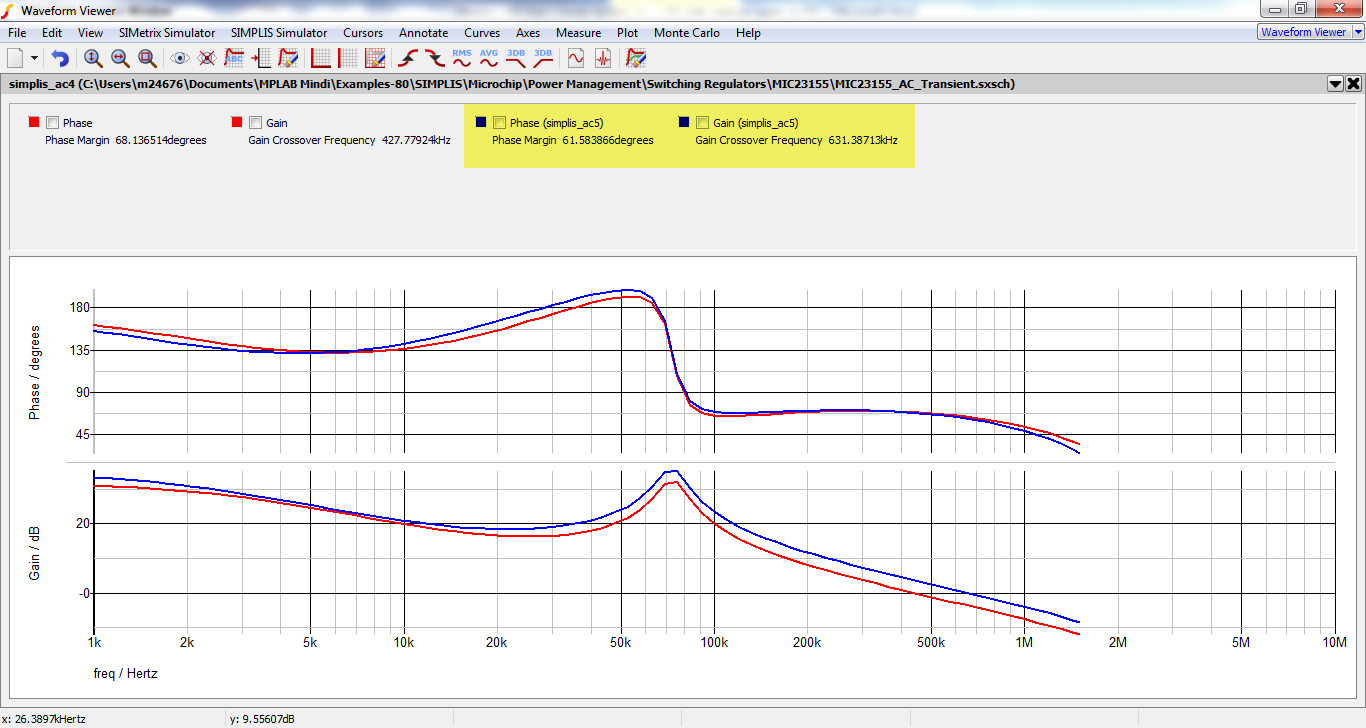Screen dimensions: 1366x728
Task: Click the Phase / degrees axis label
Action: point(34,372)
